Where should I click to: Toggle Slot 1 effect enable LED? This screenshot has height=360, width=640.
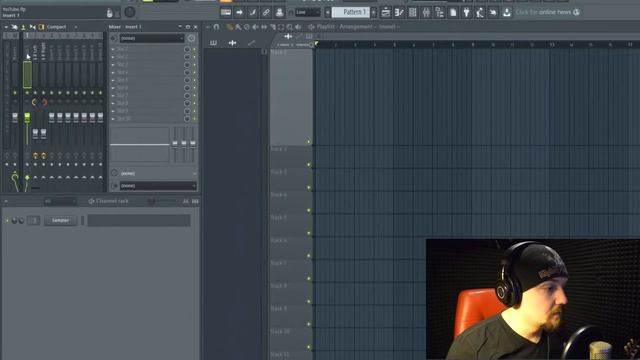(195, 49)
